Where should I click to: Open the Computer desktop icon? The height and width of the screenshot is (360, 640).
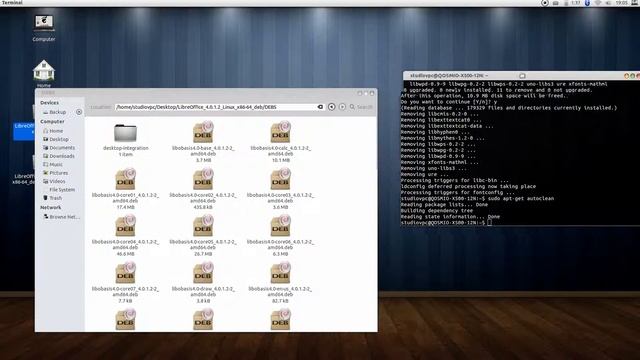[x=44, y=24]
